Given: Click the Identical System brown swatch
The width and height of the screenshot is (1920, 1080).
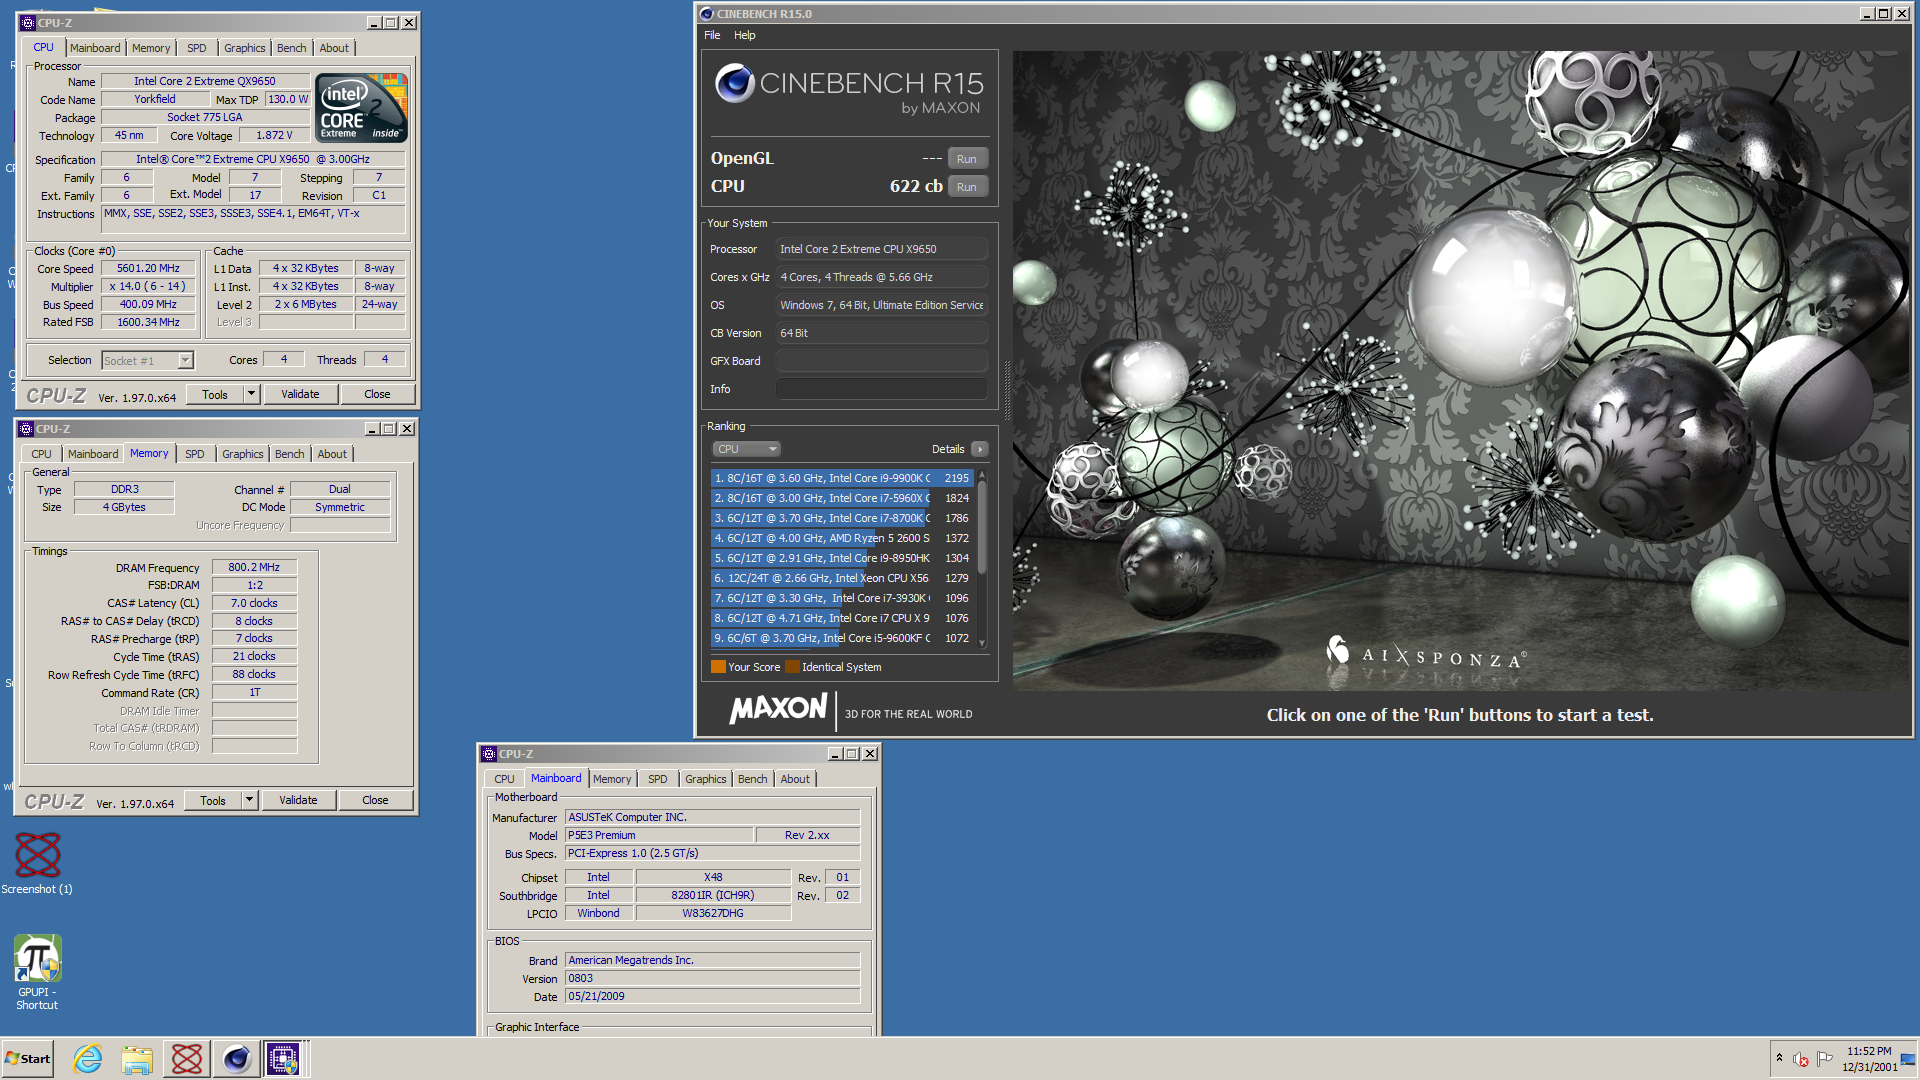Looking at the screenshot, I should tap(792, 667).
